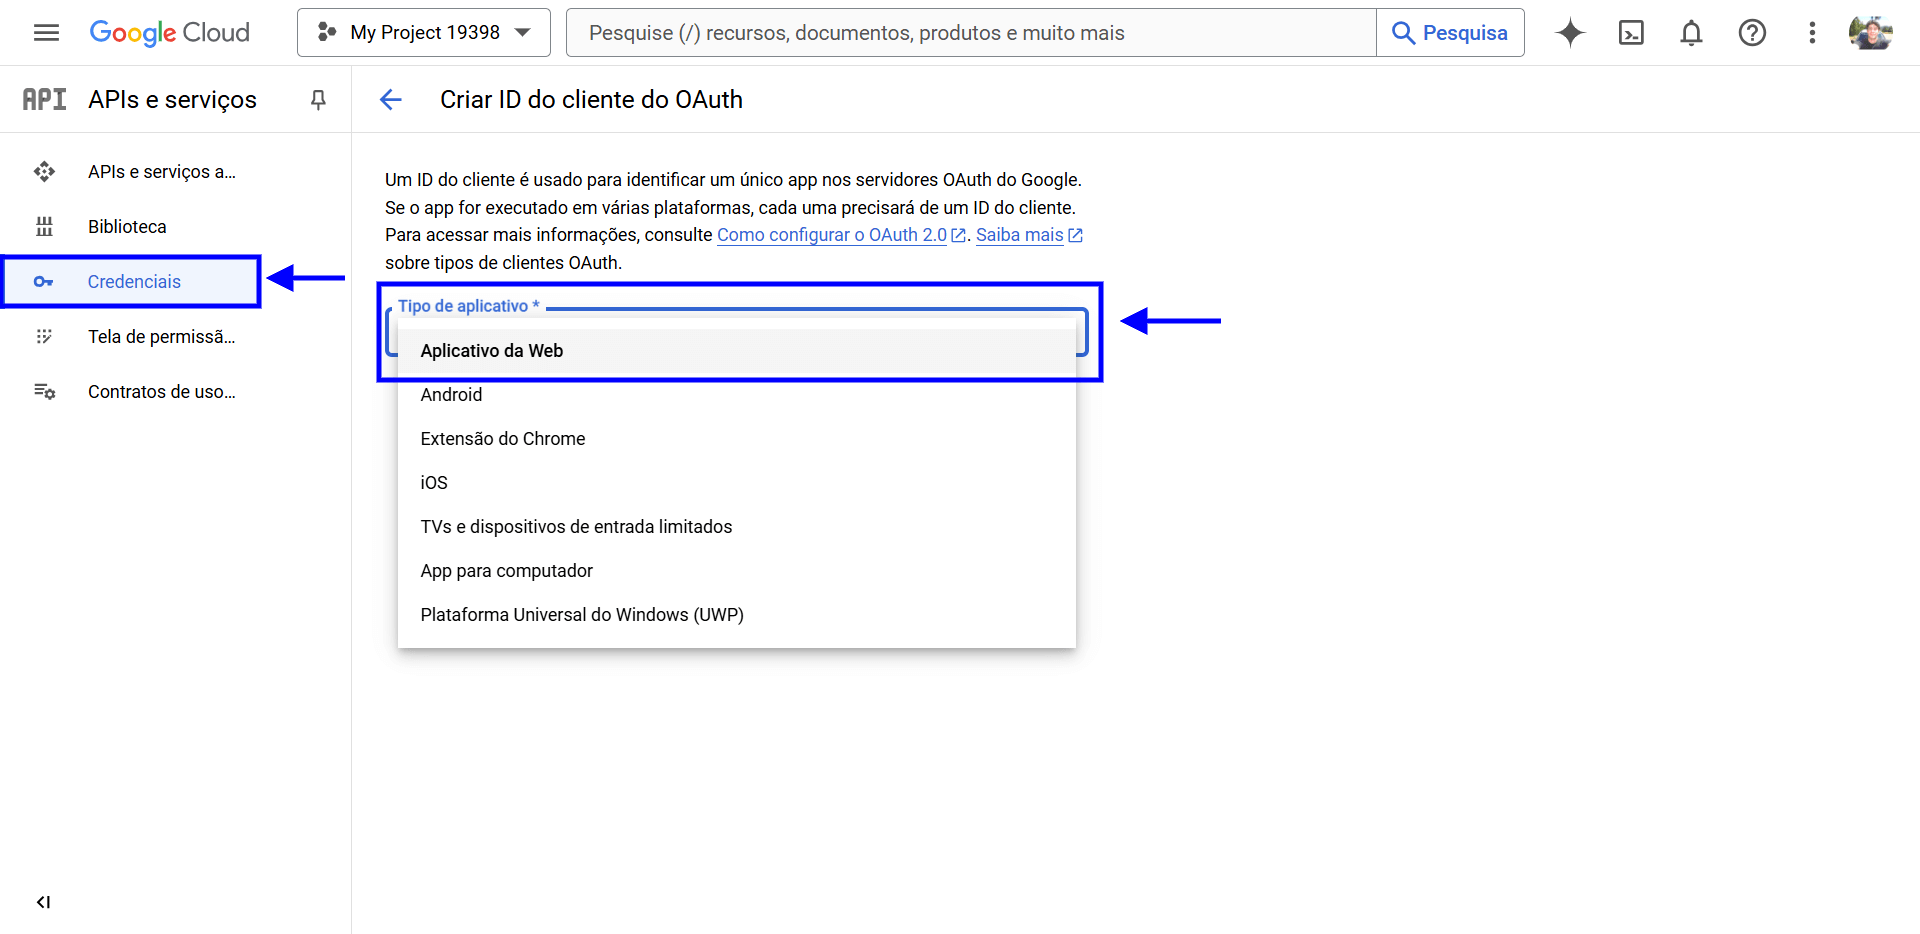Open the Biblioteca page
Image resolution: width=1920 pixels, height=934 pixels.
pos(127,227)
